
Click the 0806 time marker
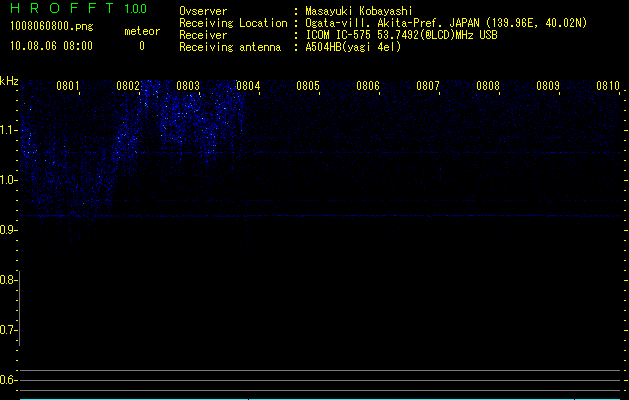368,86
